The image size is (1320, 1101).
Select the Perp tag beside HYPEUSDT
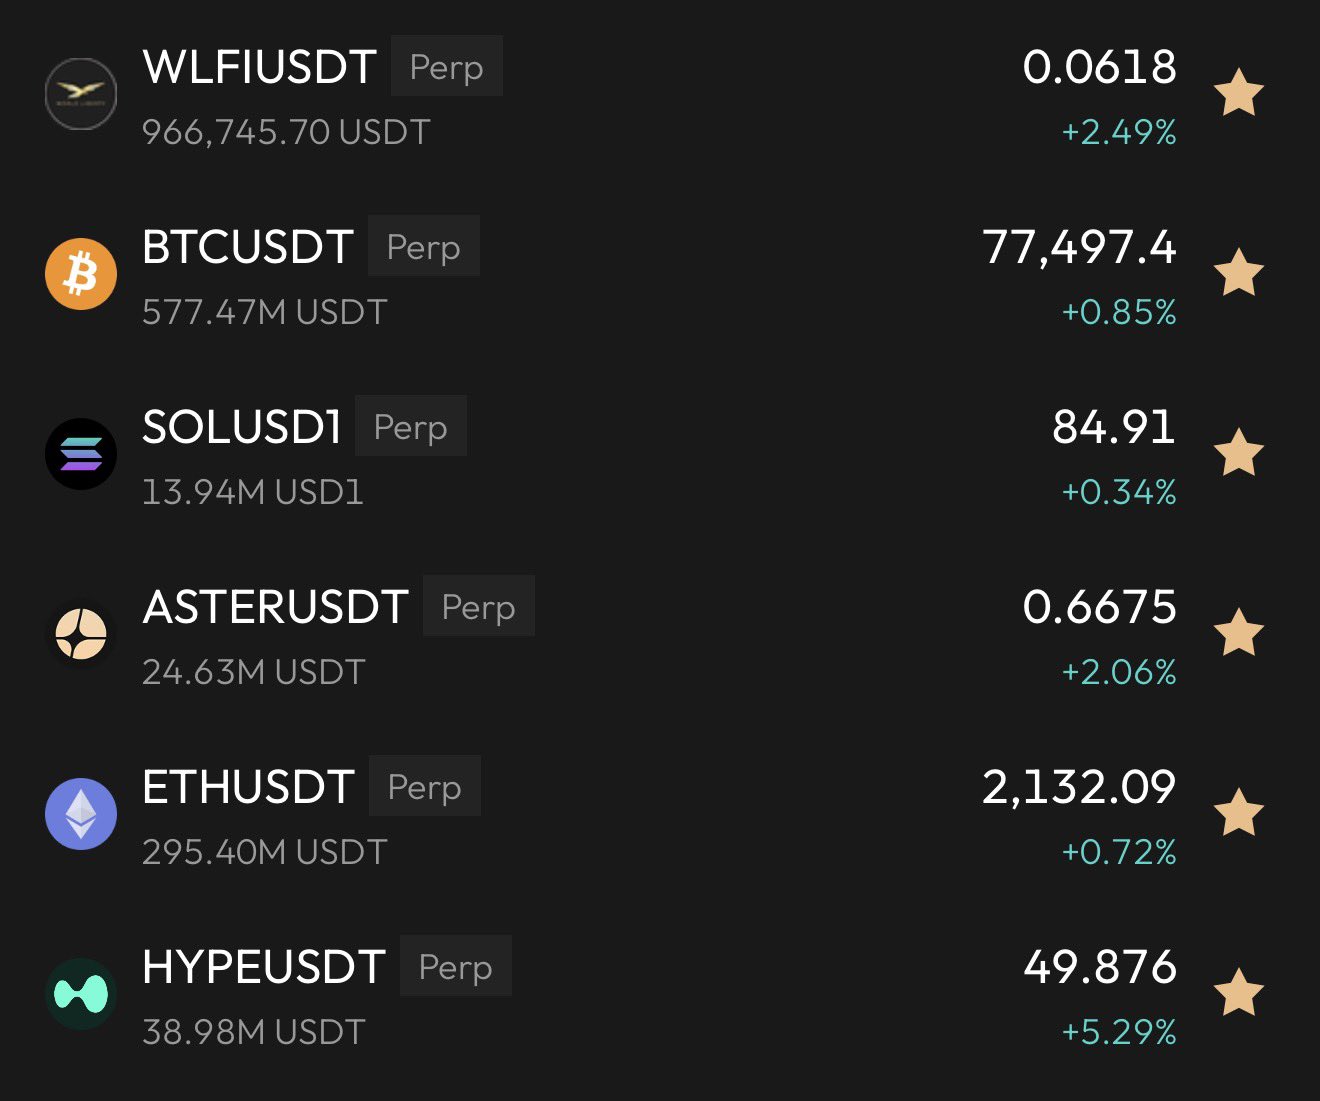point(456,966)
